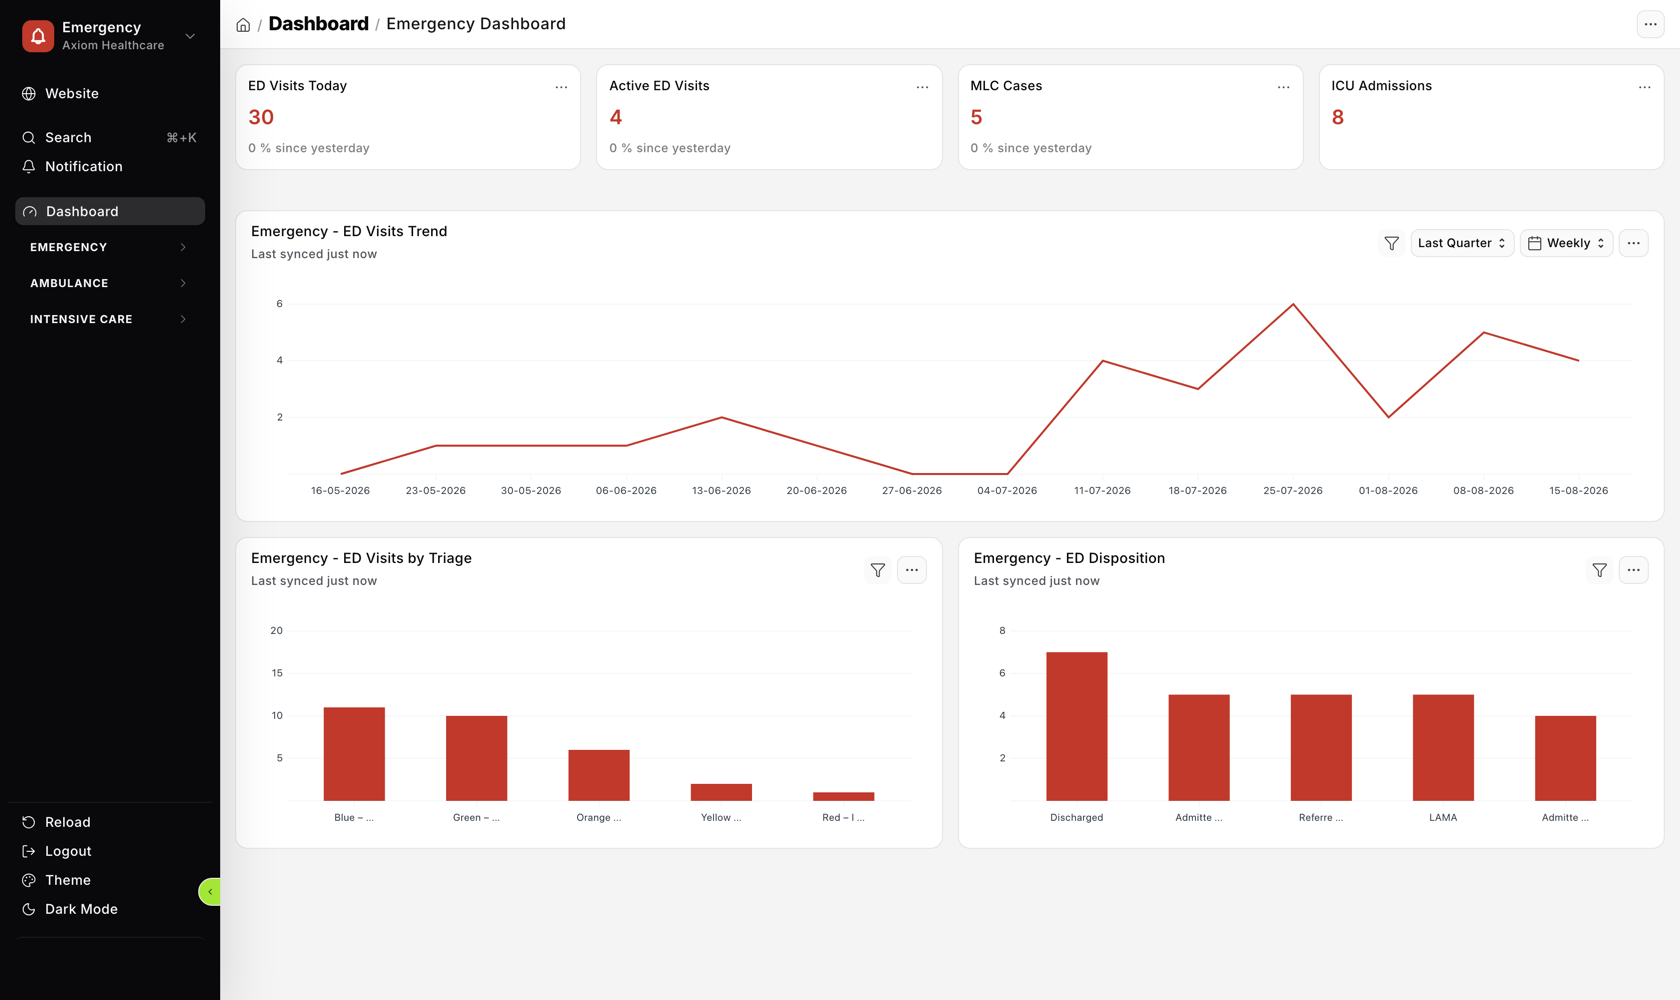Click the Yellow triage bar
Image resolution: width=1680 pixels, height=1000 pixels.
point(721,792)
